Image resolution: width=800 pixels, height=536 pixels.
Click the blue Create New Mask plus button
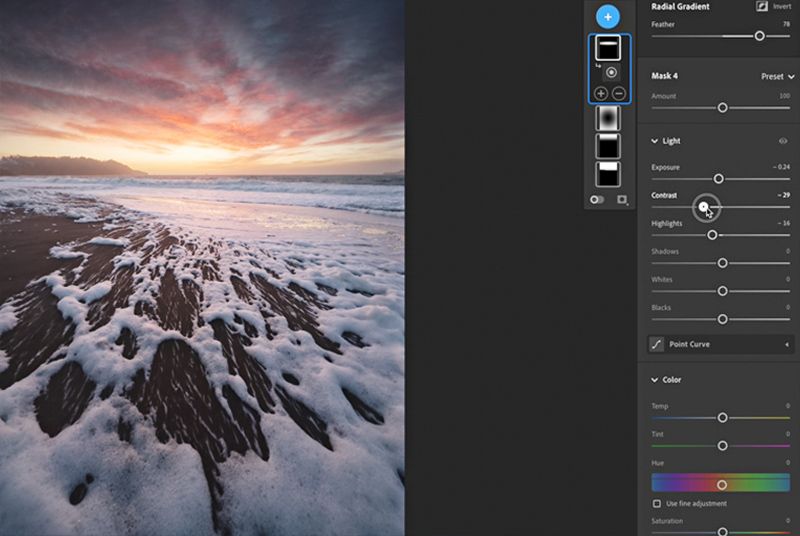607,17
